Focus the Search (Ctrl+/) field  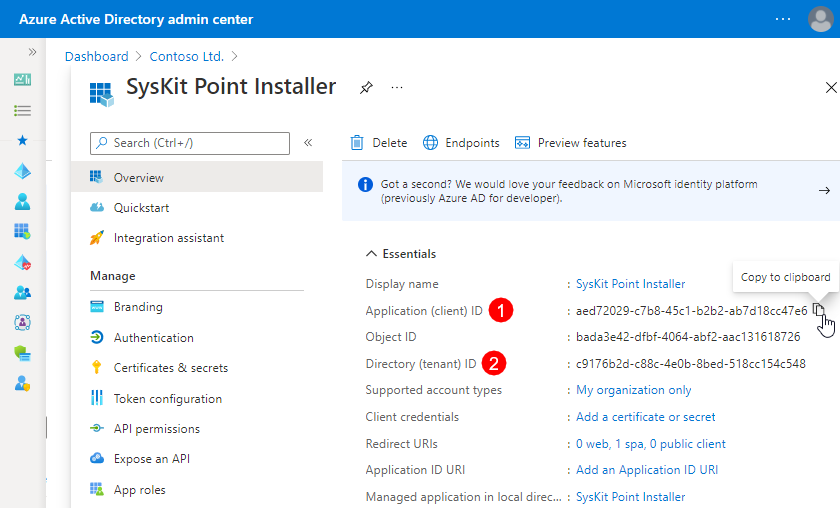pyautogui.click(x=190, y=143)
